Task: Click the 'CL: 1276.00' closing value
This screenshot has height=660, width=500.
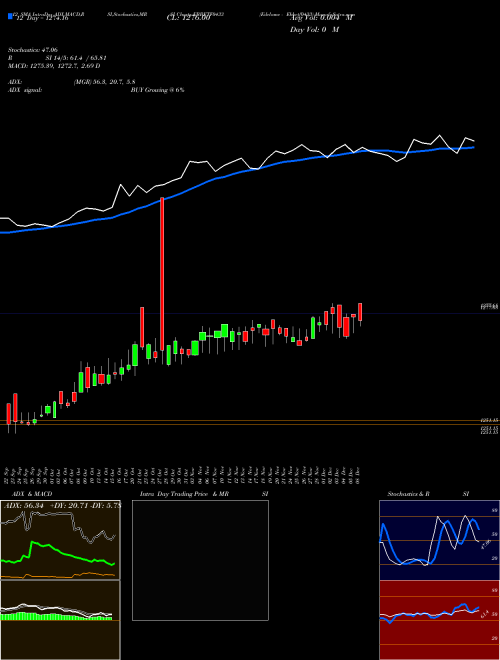Action: (188, 18)
